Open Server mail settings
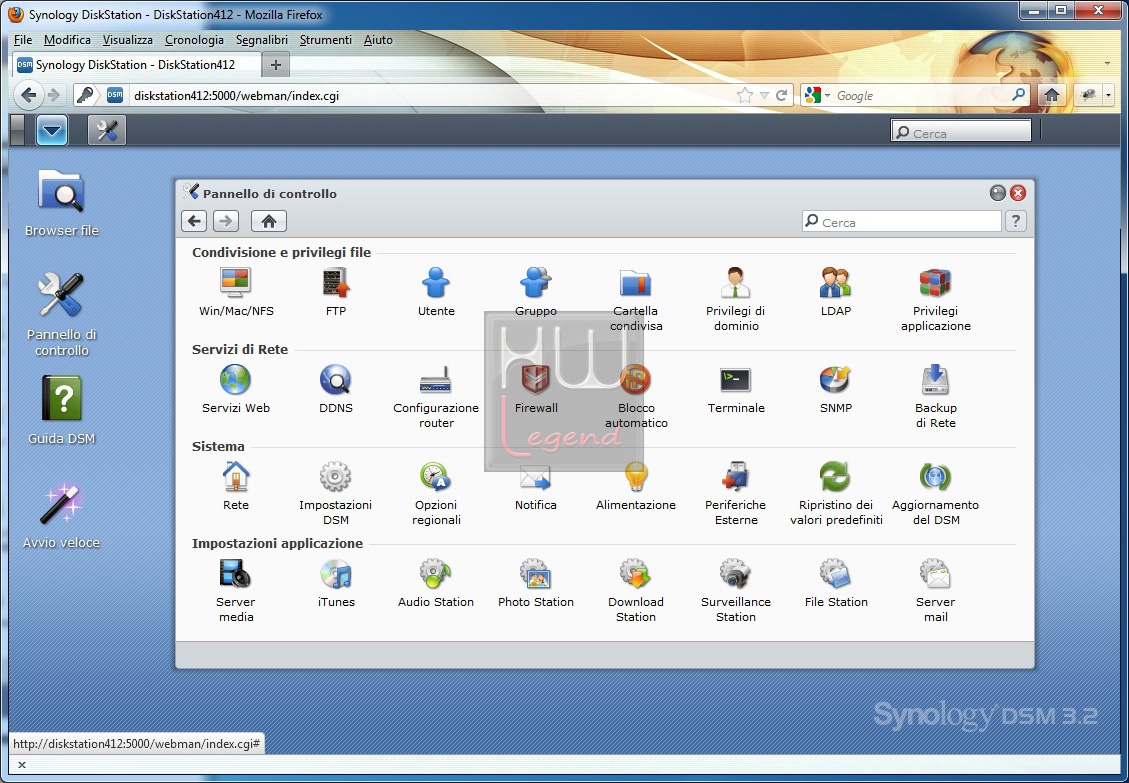The height and width of the screenshot is (783, 1129). (935, 591)
